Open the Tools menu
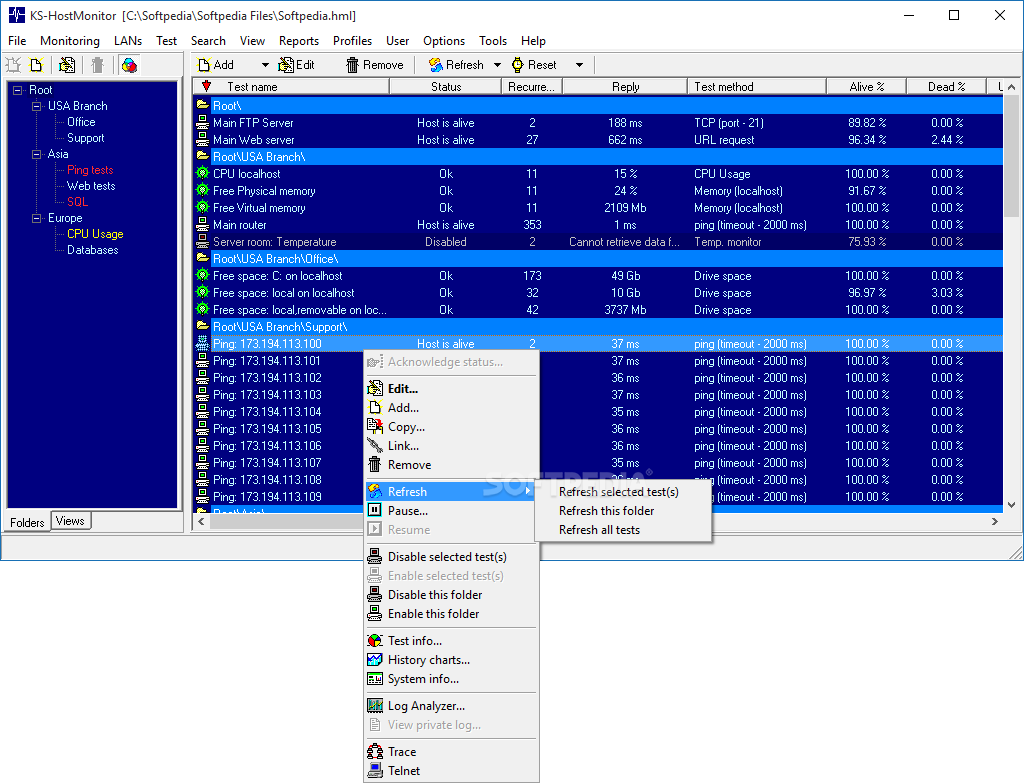The width and height of the screenshot is (1024, 783). (493, 40)
